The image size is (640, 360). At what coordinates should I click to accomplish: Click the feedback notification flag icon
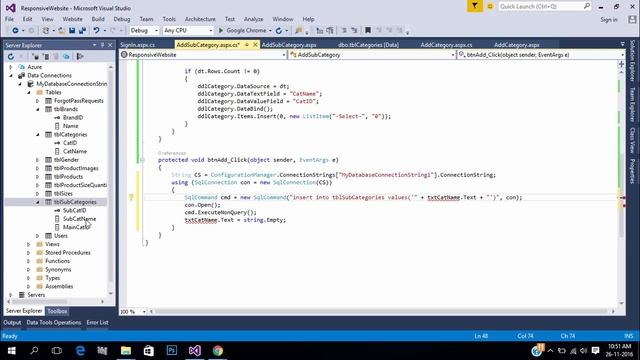[475, 6]
